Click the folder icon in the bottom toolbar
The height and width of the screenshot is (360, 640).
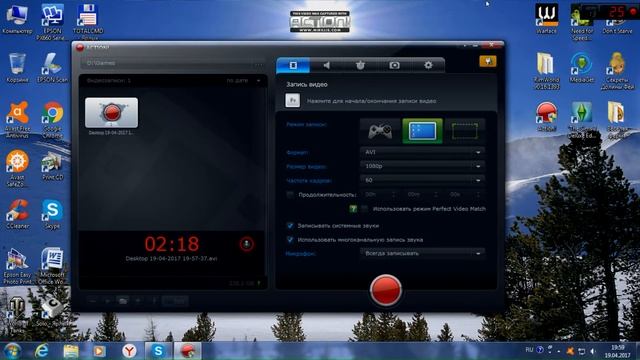pos(122,301)
